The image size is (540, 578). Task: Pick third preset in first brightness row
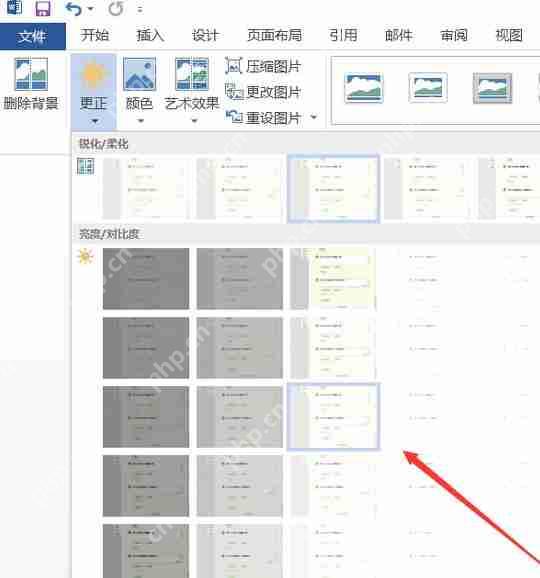pos(333,279)
